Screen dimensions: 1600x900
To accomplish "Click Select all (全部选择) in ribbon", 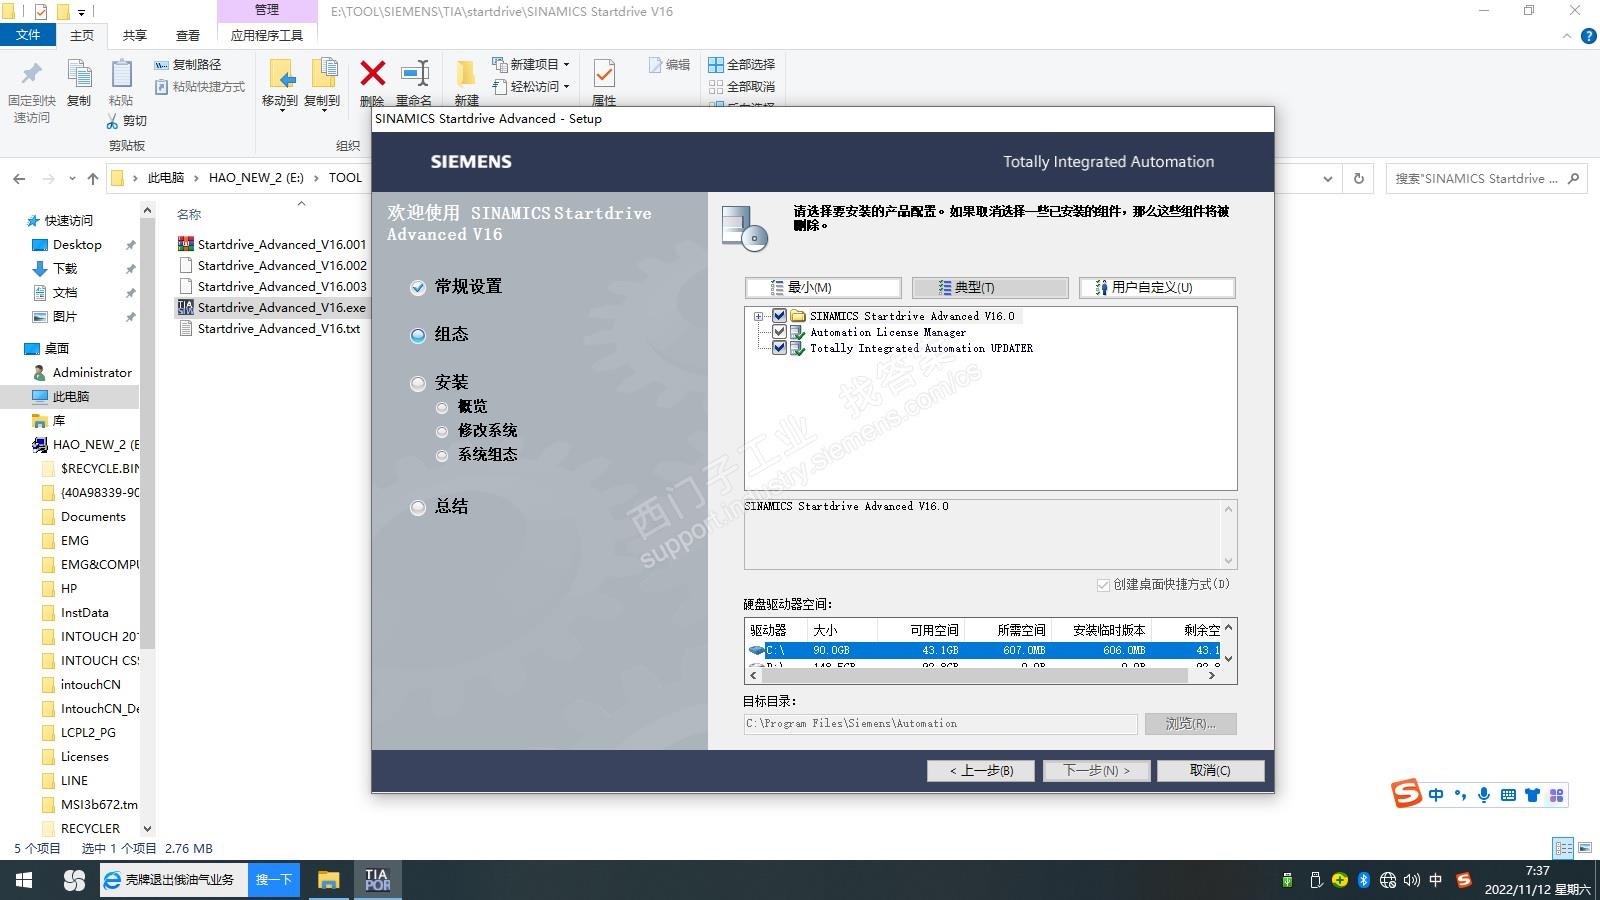I will point(742,64).
